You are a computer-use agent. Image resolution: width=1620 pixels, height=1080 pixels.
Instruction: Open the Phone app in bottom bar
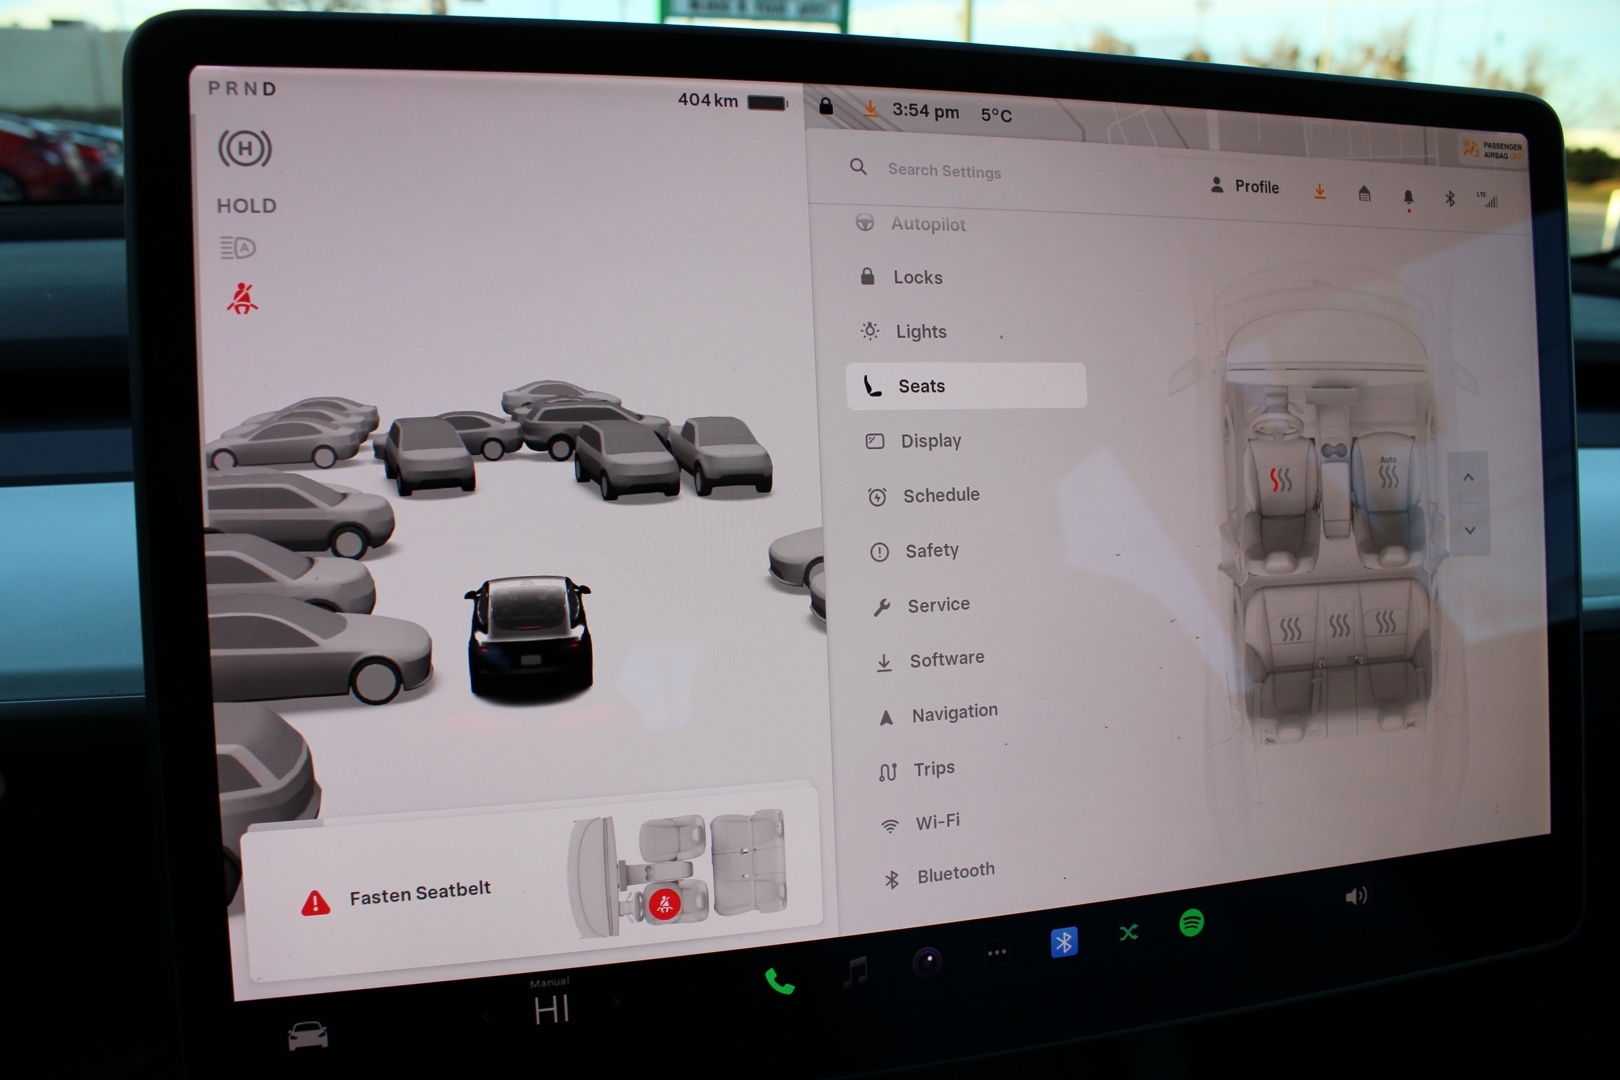point(779,981)
